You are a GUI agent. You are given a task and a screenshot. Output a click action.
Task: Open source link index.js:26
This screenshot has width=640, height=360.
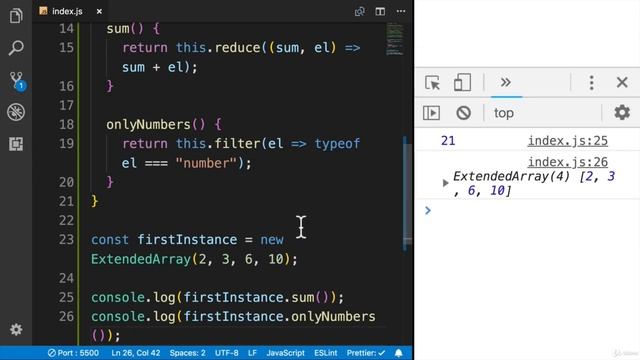pos(567,162)
